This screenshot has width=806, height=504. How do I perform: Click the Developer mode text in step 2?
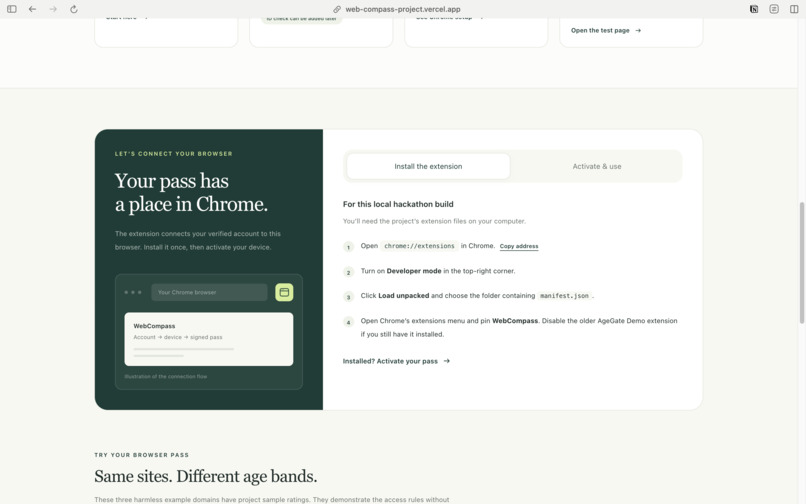coord(414,271)
